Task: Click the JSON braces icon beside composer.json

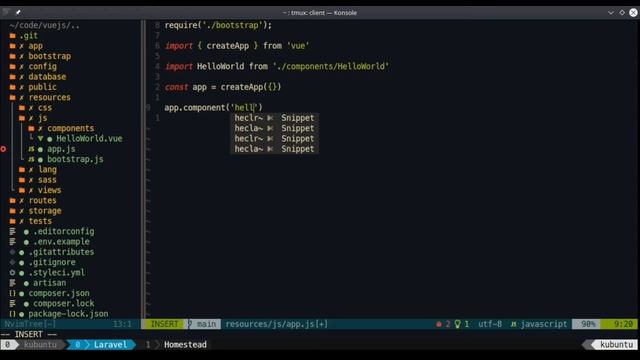Action: point(13,293)
